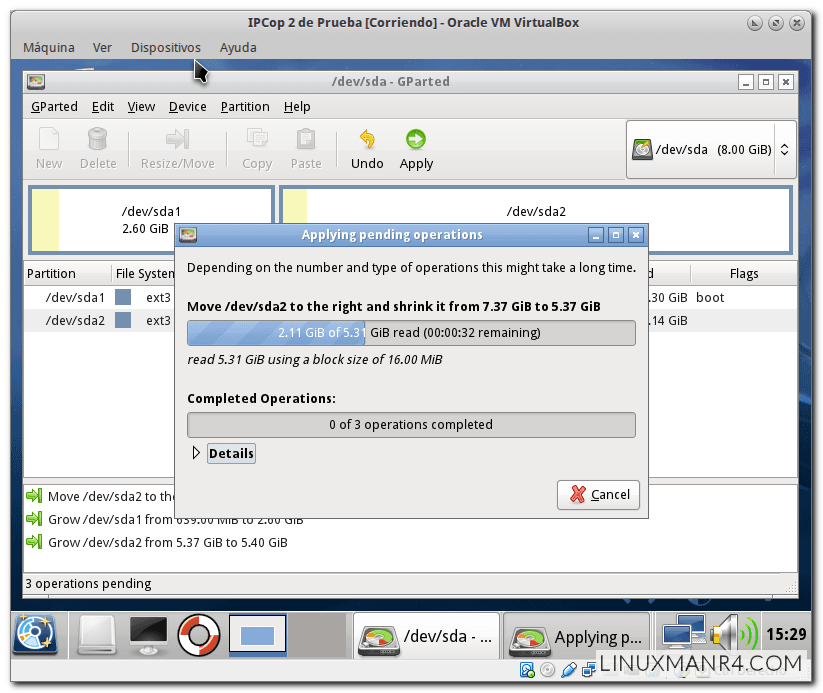Screen dimensions: 823x693
Task: Open the /dev/sda device dropdown arrows
Action: pyautogui.click(x=785, y=150)
